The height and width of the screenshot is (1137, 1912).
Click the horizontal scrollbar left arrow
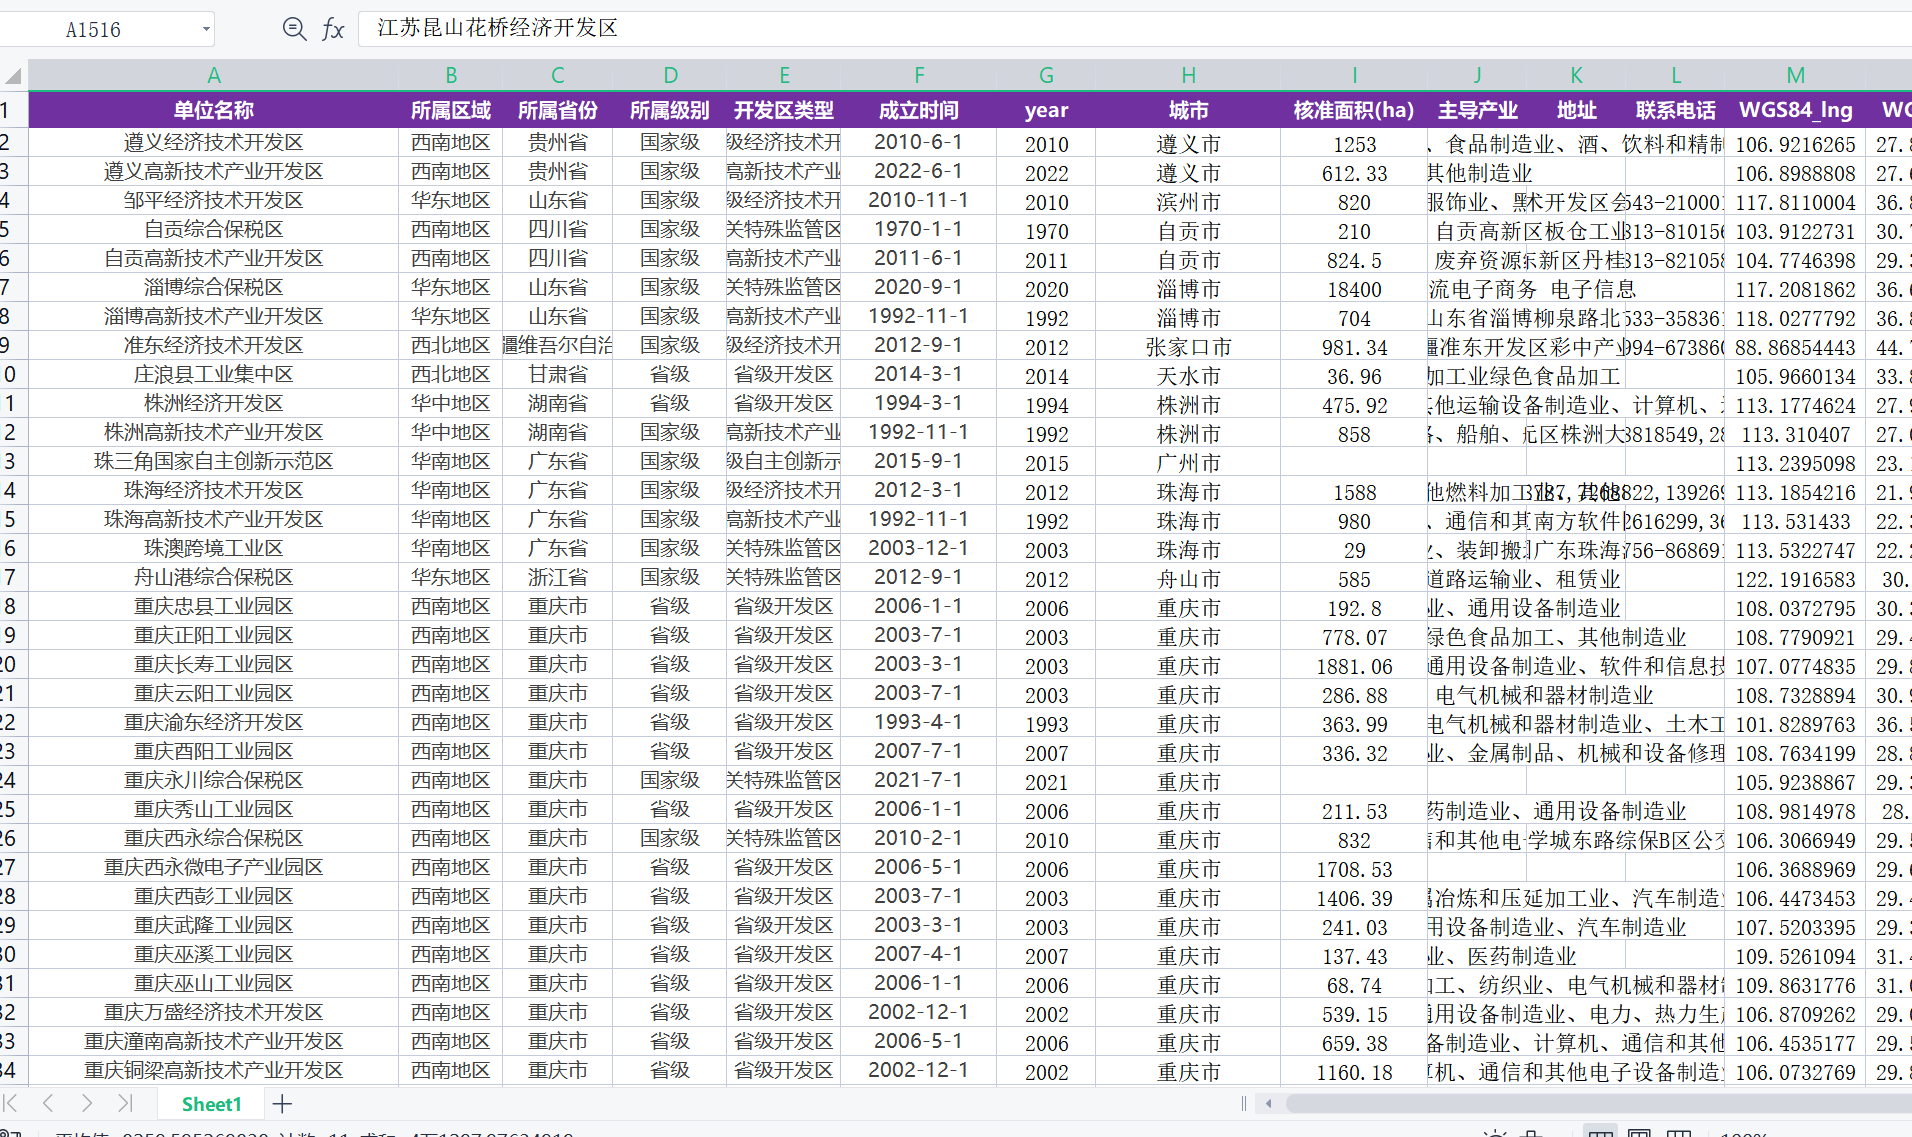click(x=1269, y=1104)
